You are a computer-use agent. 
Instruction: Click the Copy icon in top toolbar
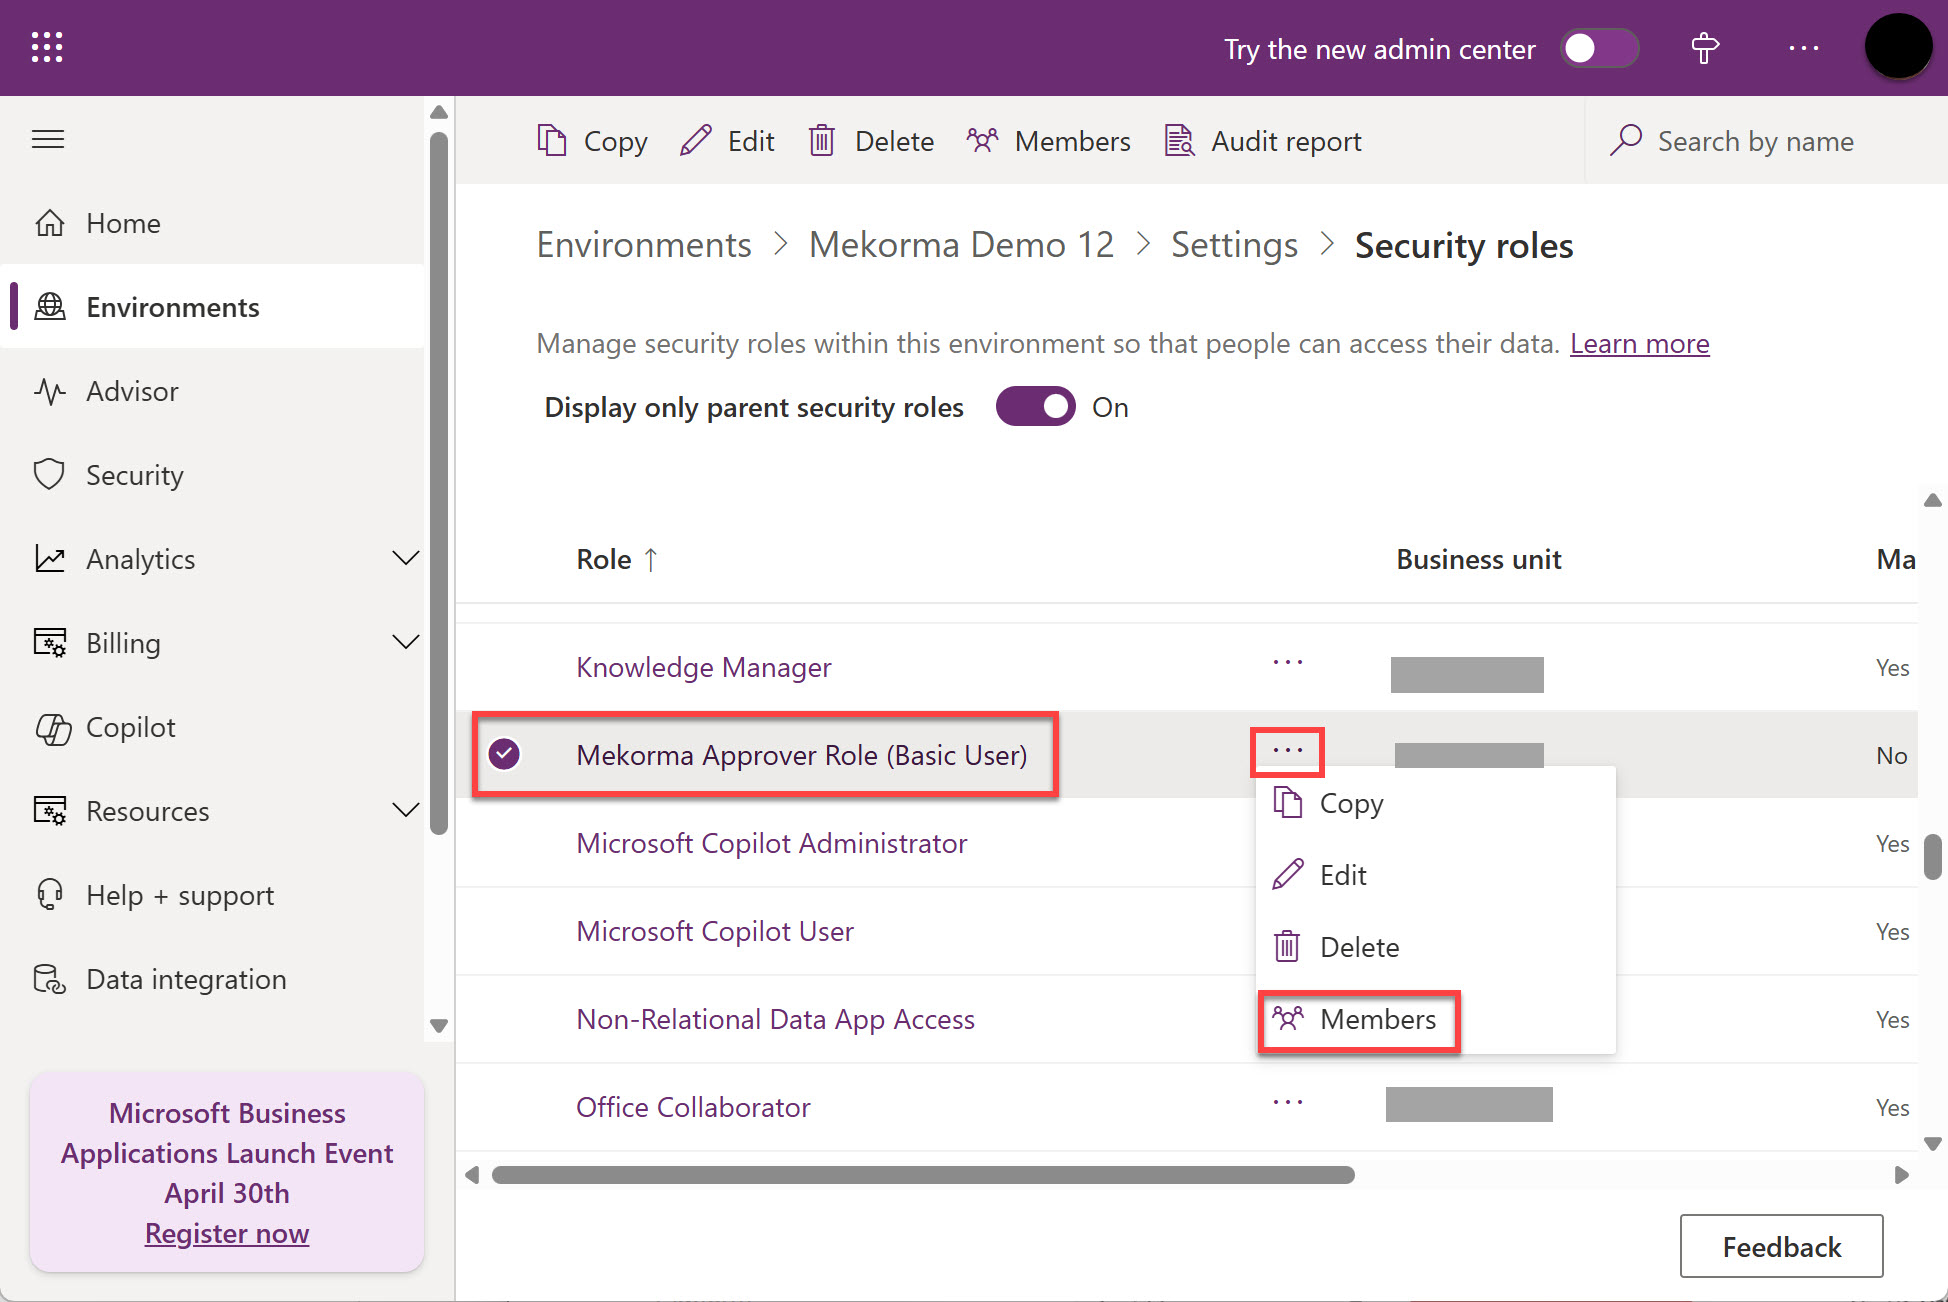click(x=552, y=141)
